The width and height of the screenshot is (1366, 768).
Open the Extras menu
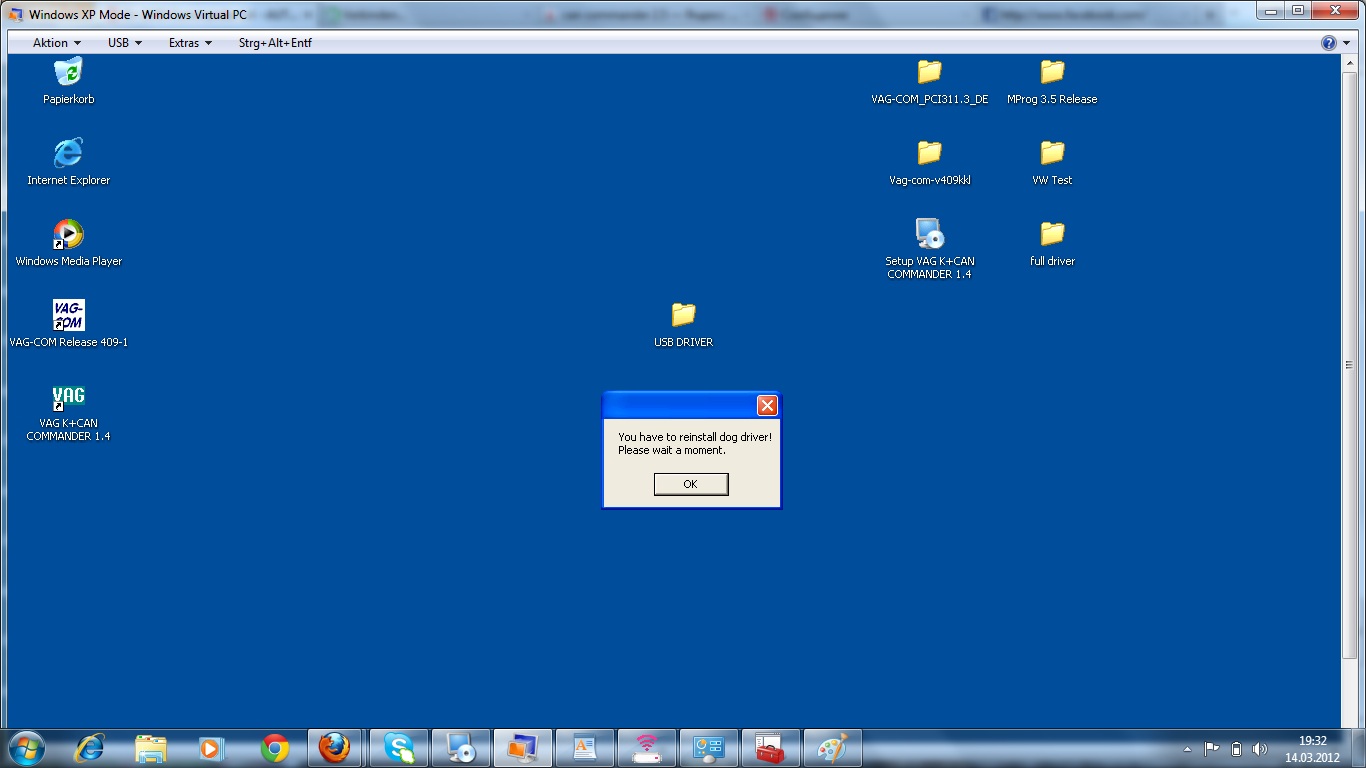[x=190, y=43]
